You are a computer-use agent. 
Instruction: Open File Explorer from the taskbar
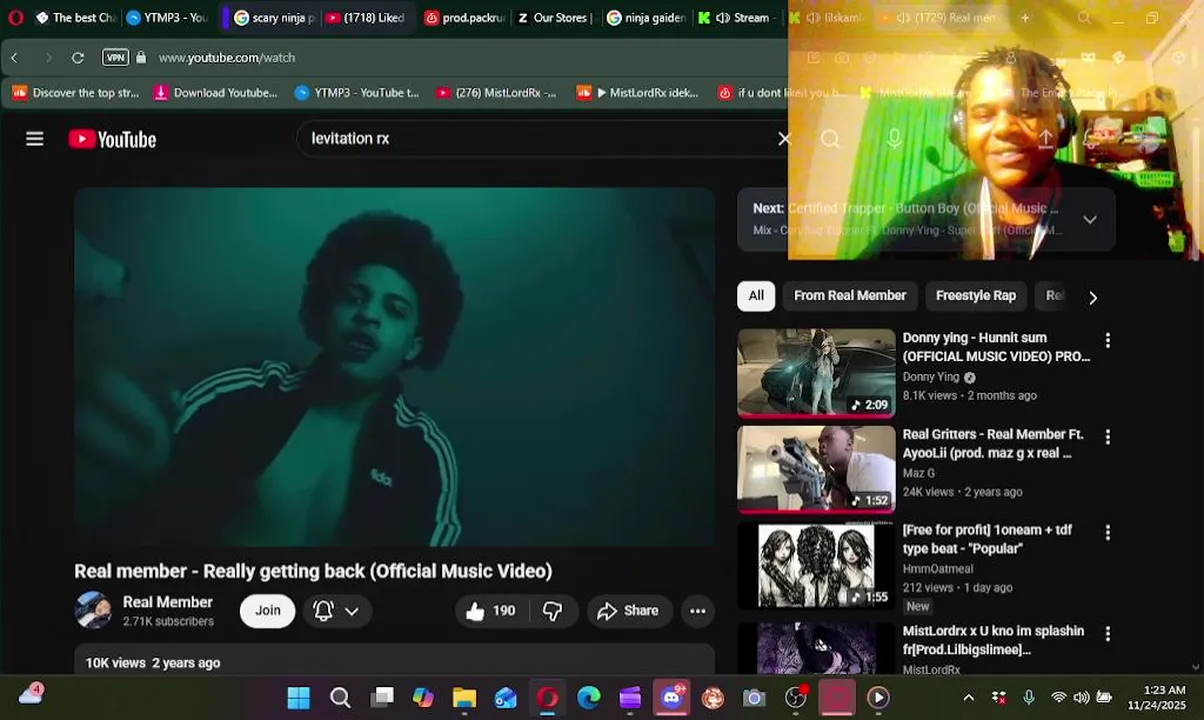(x=464, y=697)
